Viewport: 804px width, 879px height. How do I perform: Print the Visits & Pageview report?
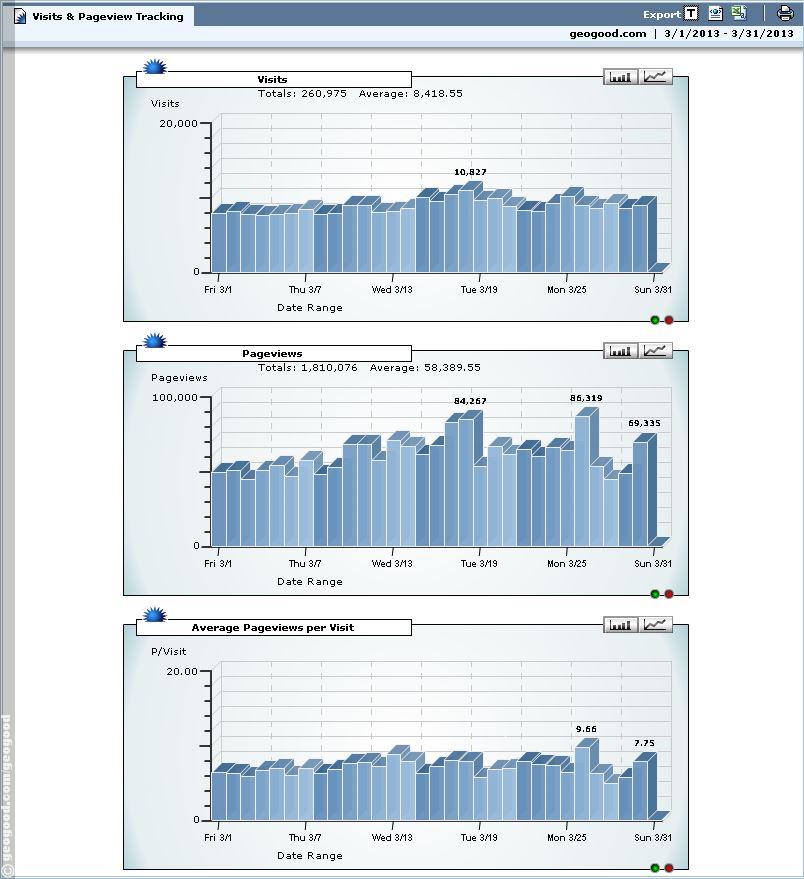pos(785,14)
